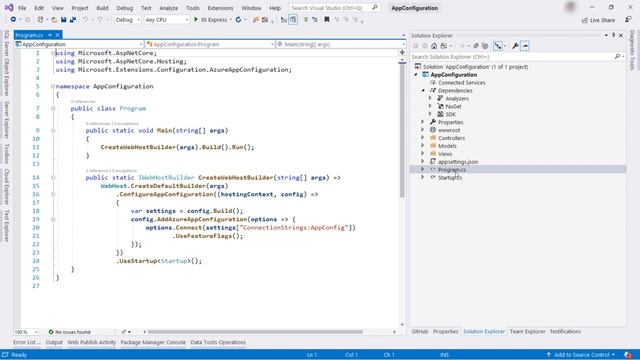The image size is (640, 360).
Task: Expand the Controllers folder node
Action: click(x=423, y=138)
